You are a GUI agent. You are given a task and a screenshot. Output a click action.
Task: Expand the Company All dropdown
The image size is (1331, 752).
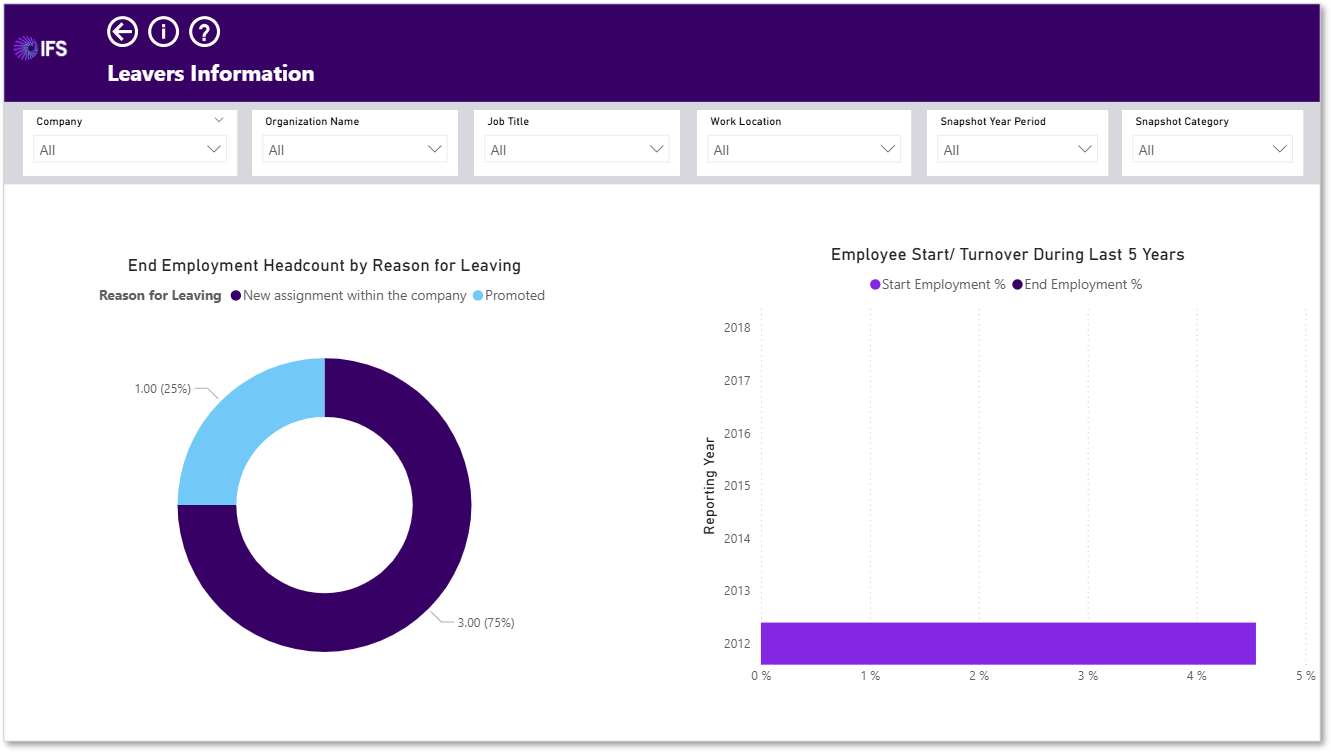tap(130, 149)
